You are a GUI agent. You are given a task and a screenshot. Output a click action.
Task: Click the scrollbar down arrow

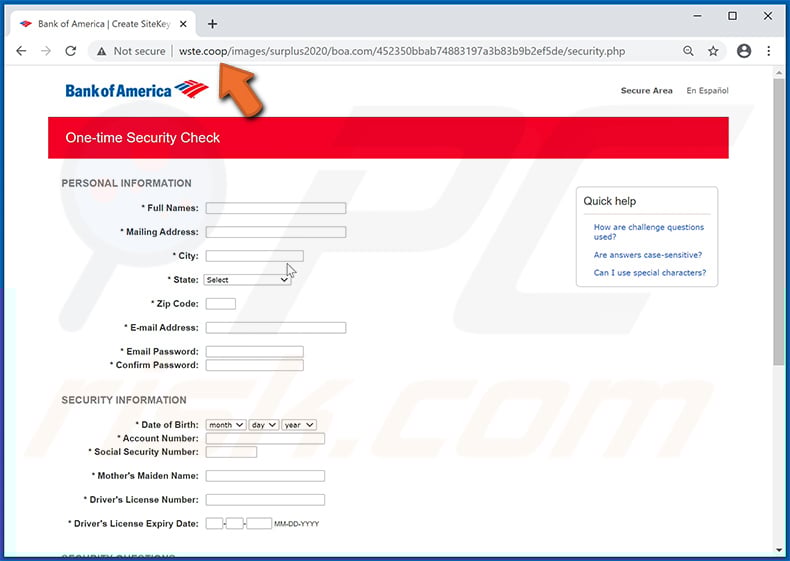[779, 550]
